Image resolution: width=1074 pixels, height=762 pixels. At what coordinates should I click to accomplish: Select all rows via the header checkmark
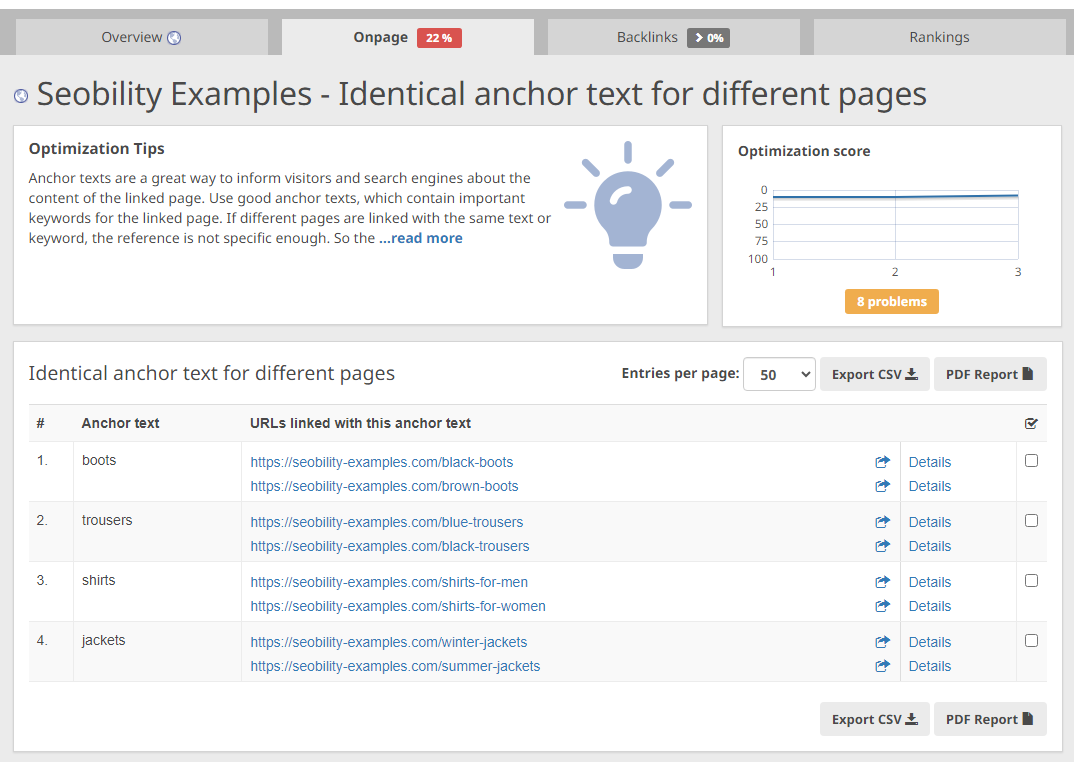(x=1031, y=423)
